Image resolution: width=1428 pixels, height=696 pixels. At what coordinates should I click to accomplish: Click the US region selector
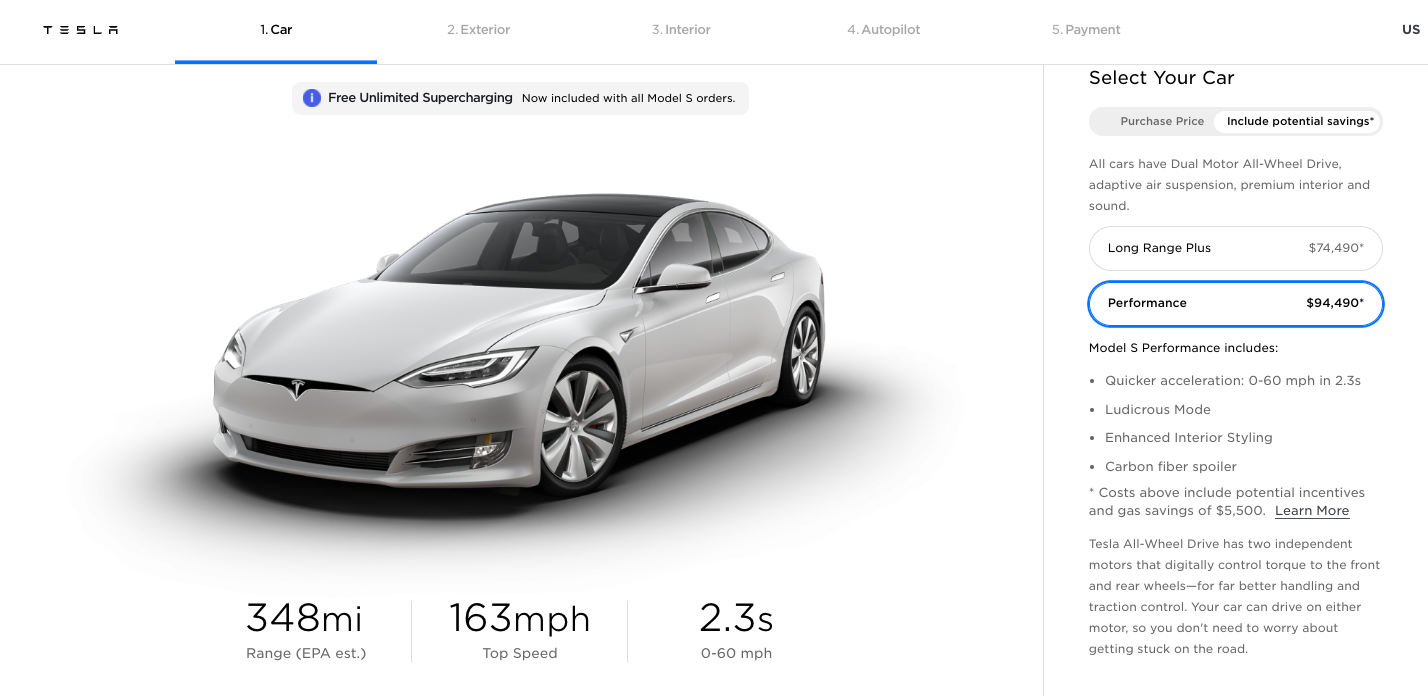click(1410, 30)
